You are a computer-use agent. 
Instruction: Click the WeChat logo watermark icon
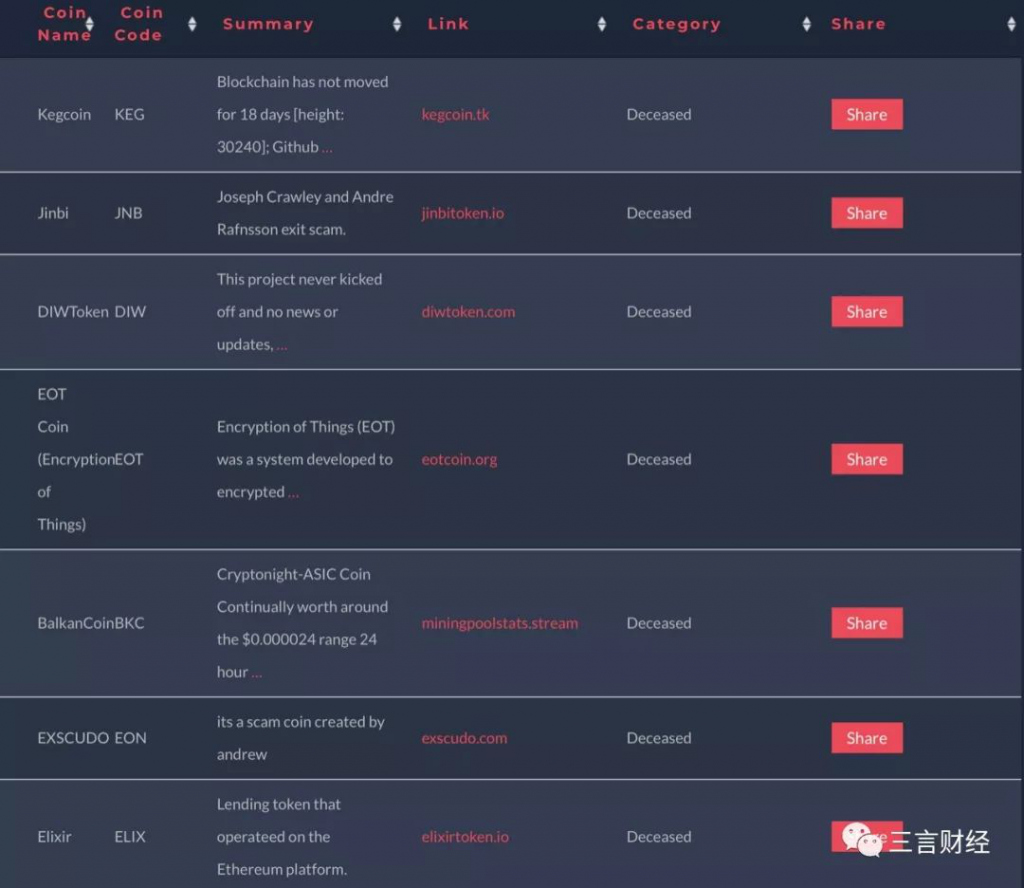pyautogui.click(x=862, y=840)
